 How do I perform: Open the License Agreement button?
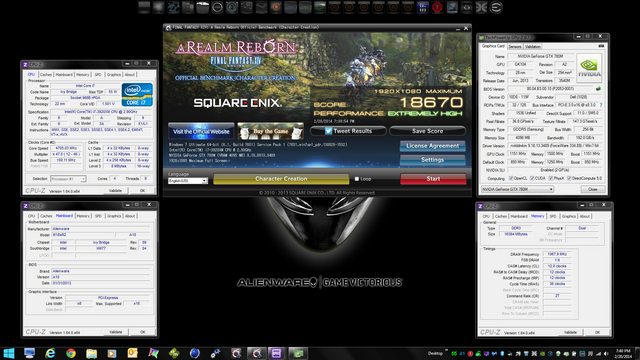coord(433,146)
